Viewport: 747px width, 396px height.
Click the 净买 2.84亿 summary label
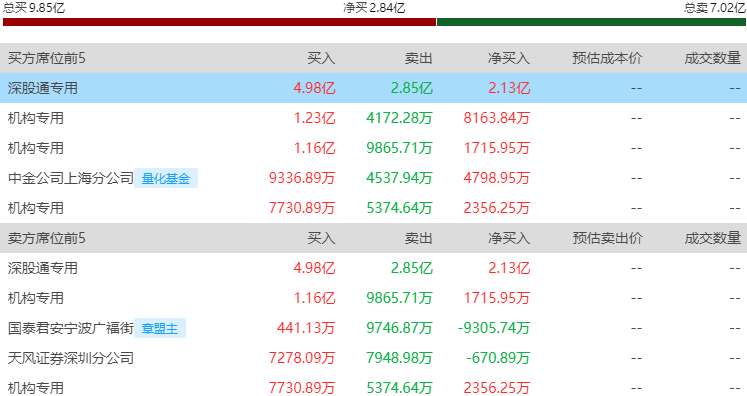tap(374, 8)
